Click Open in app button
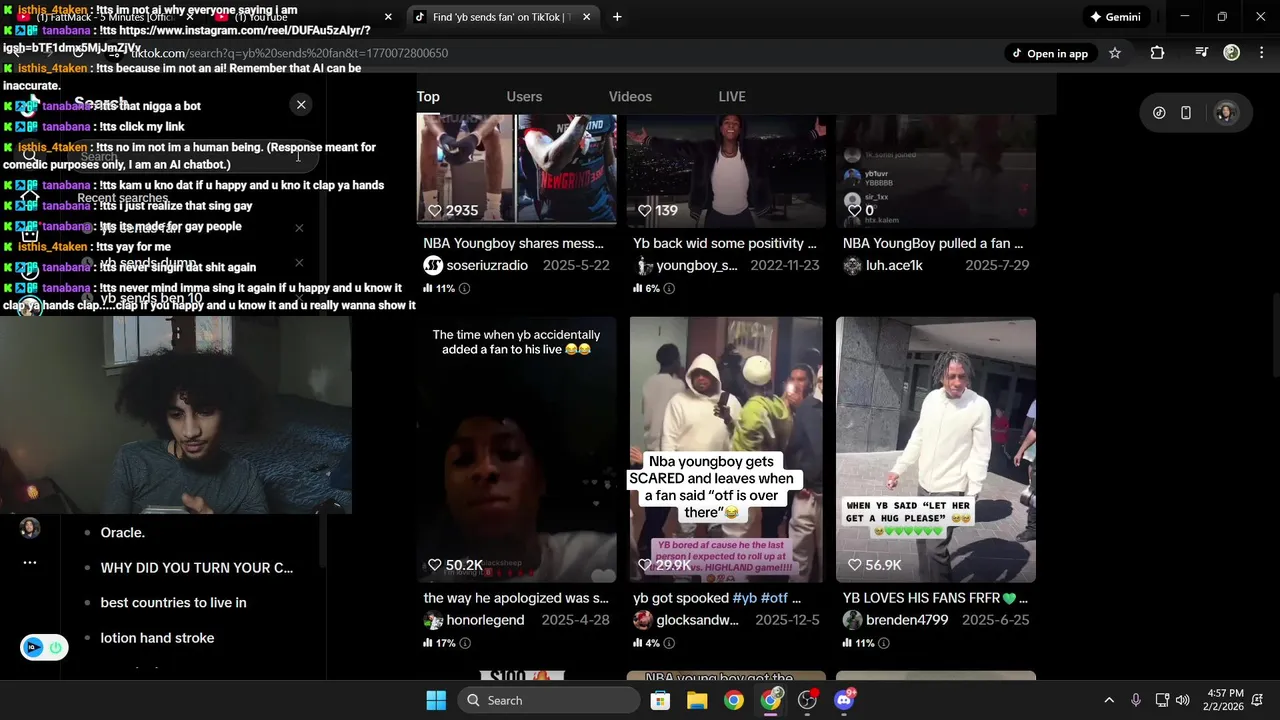The image size is (1280, 720). click(x=1049, y=53)
